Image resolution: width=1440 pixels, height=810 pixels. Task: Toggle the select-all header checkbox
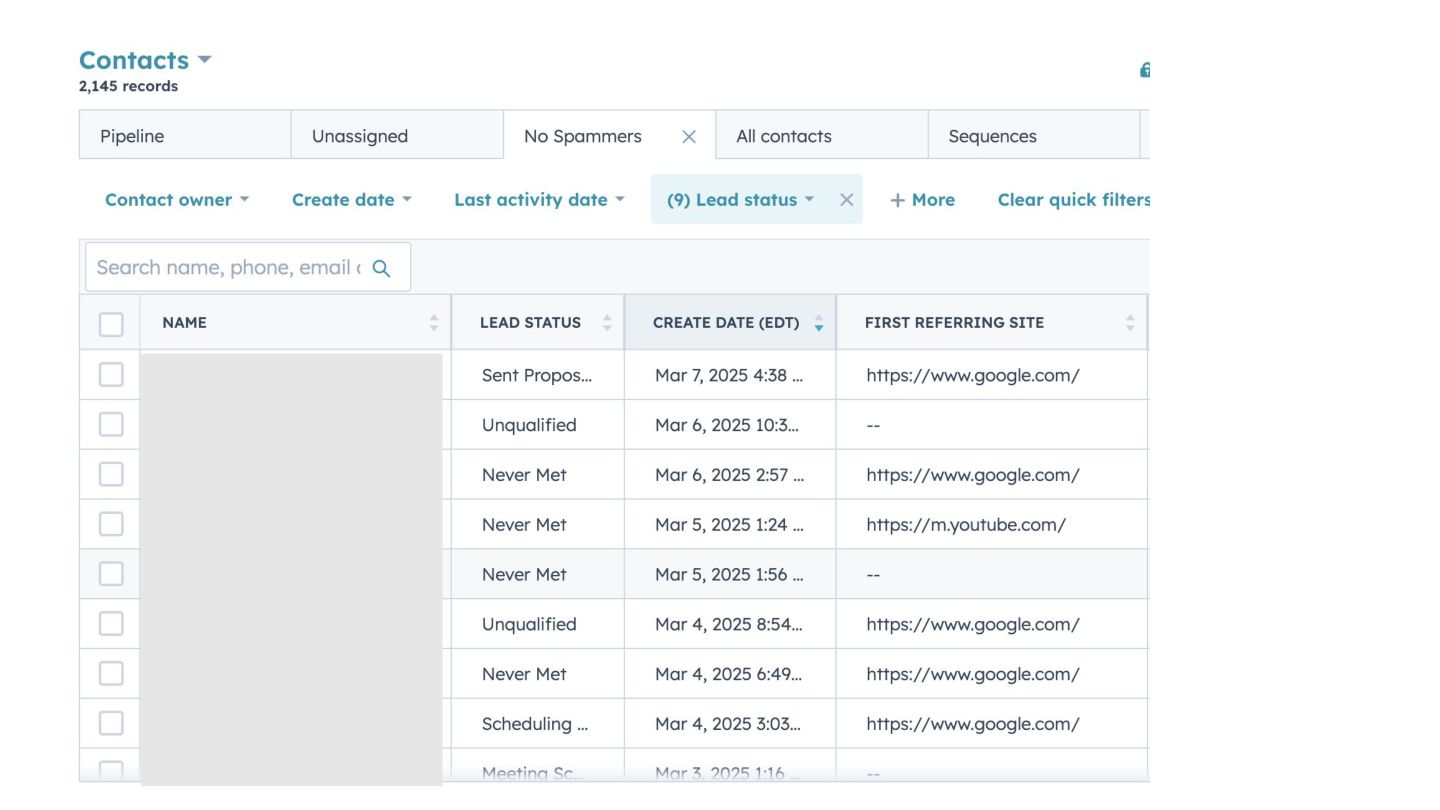[x=111, y=324]
